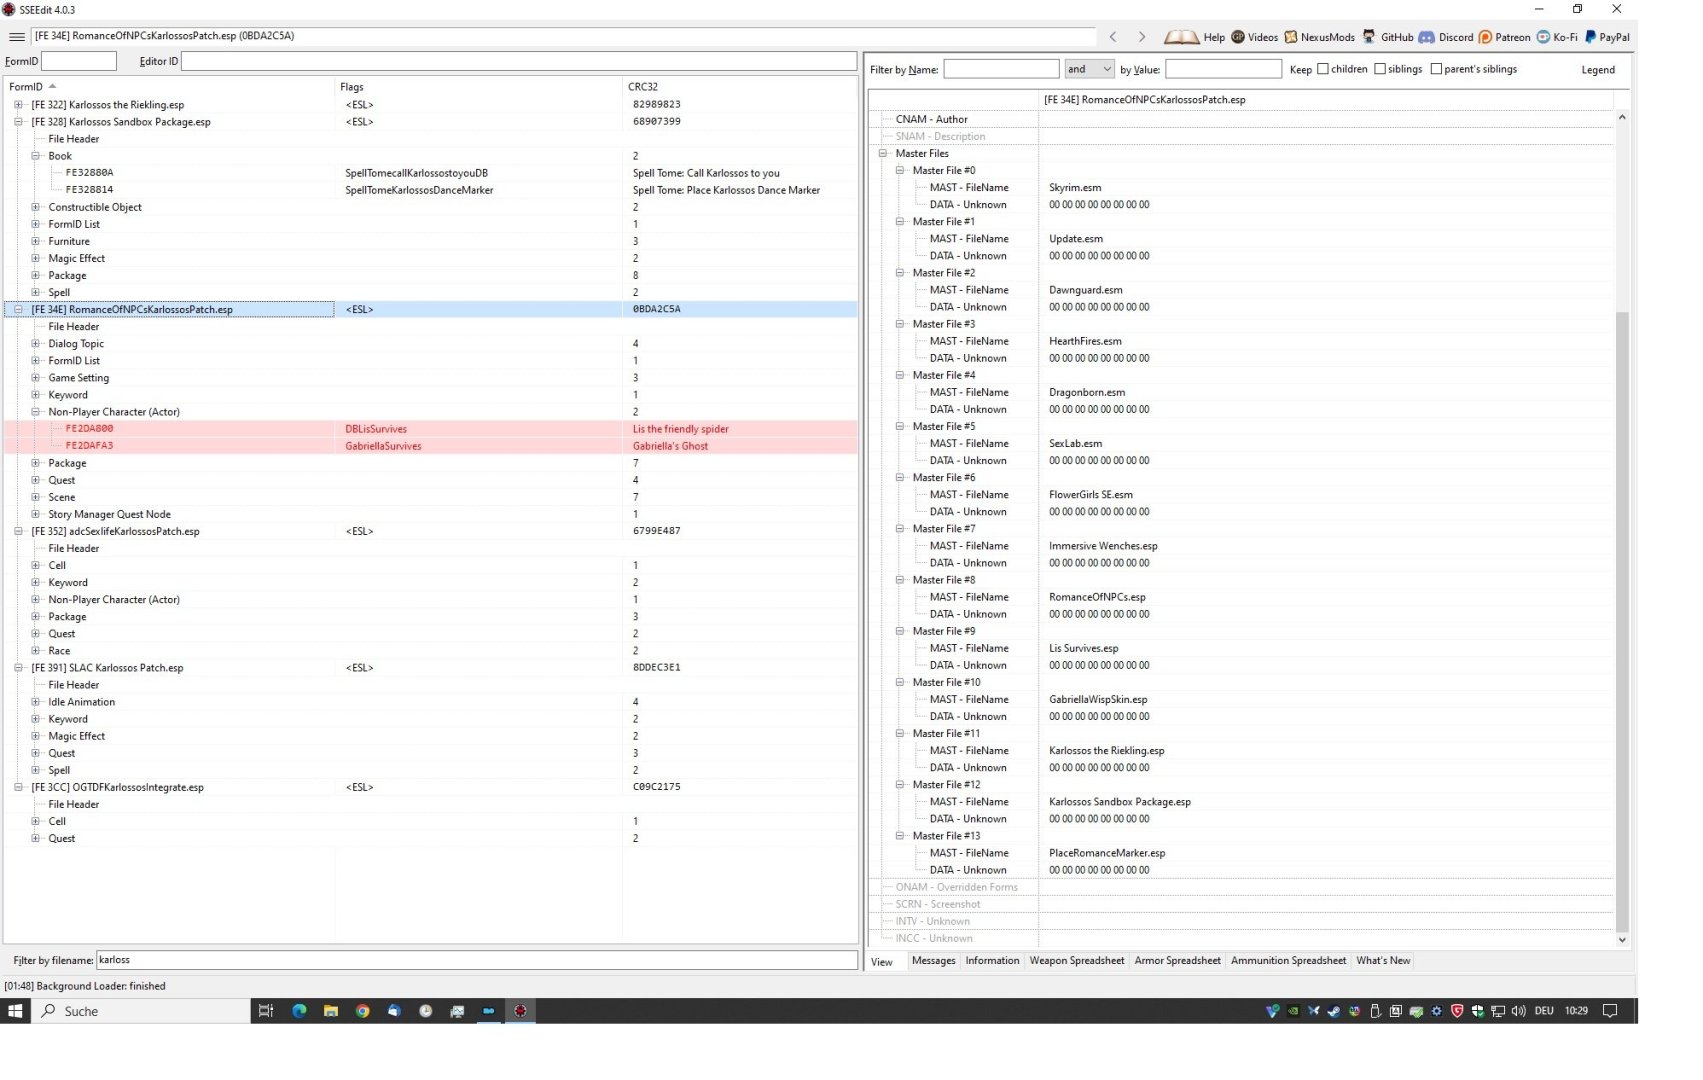This screenshot has width=1703, height=1080.
Task: Focus the FormID input field
Action: point(79,61)
